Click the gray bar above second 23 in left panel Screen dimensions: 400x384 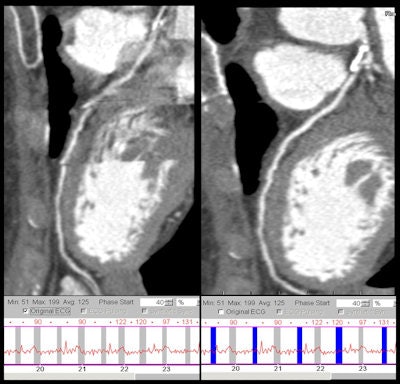165,345
